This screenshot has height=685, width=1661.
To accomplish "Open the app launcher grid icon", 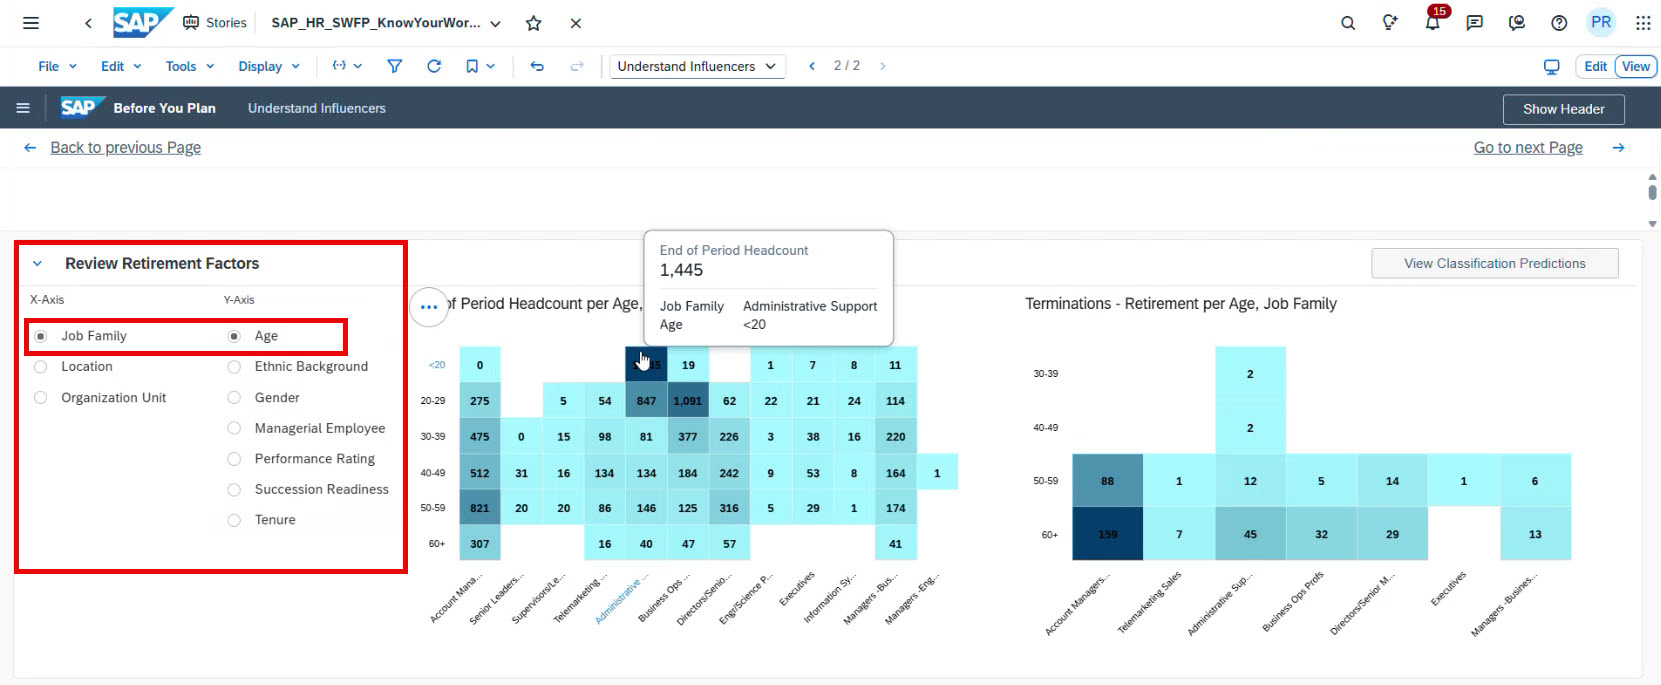I will click(1643, 23).
